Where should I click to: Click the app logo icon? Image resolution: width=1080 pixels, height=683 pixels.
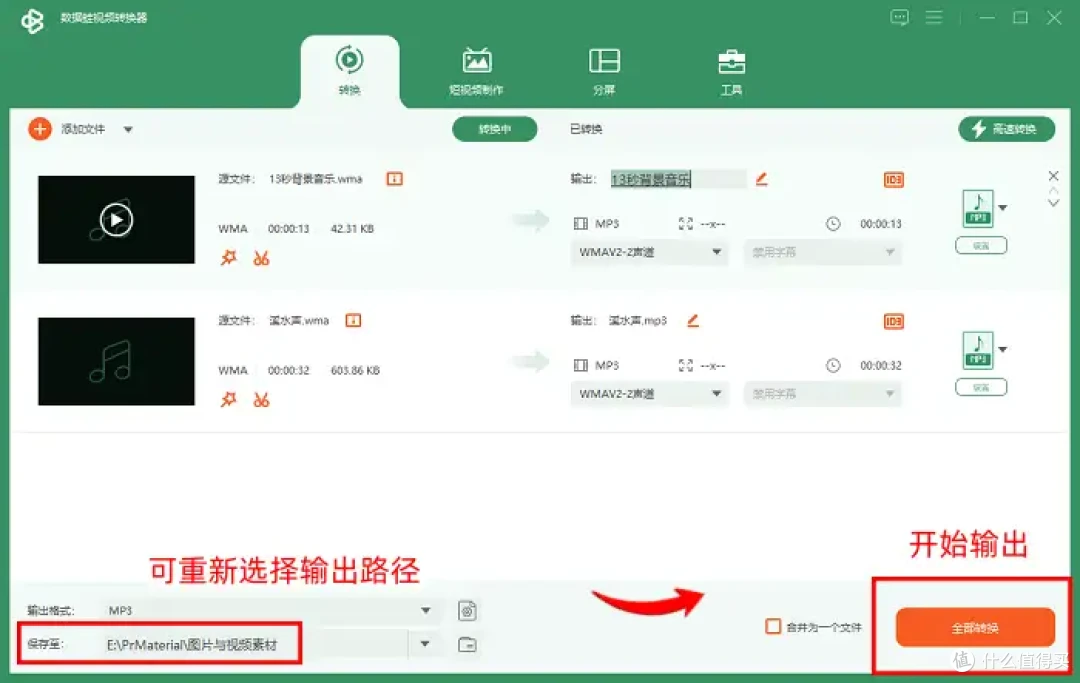click(32, 21)
